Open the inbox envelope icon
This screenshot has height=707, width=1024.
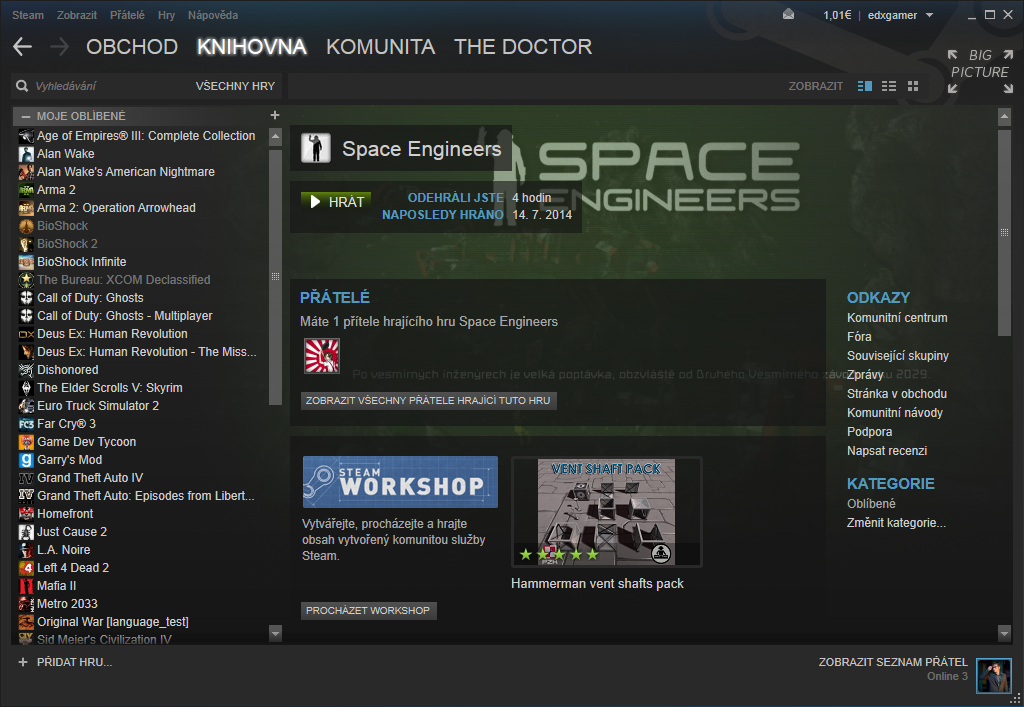pos(789,15)
